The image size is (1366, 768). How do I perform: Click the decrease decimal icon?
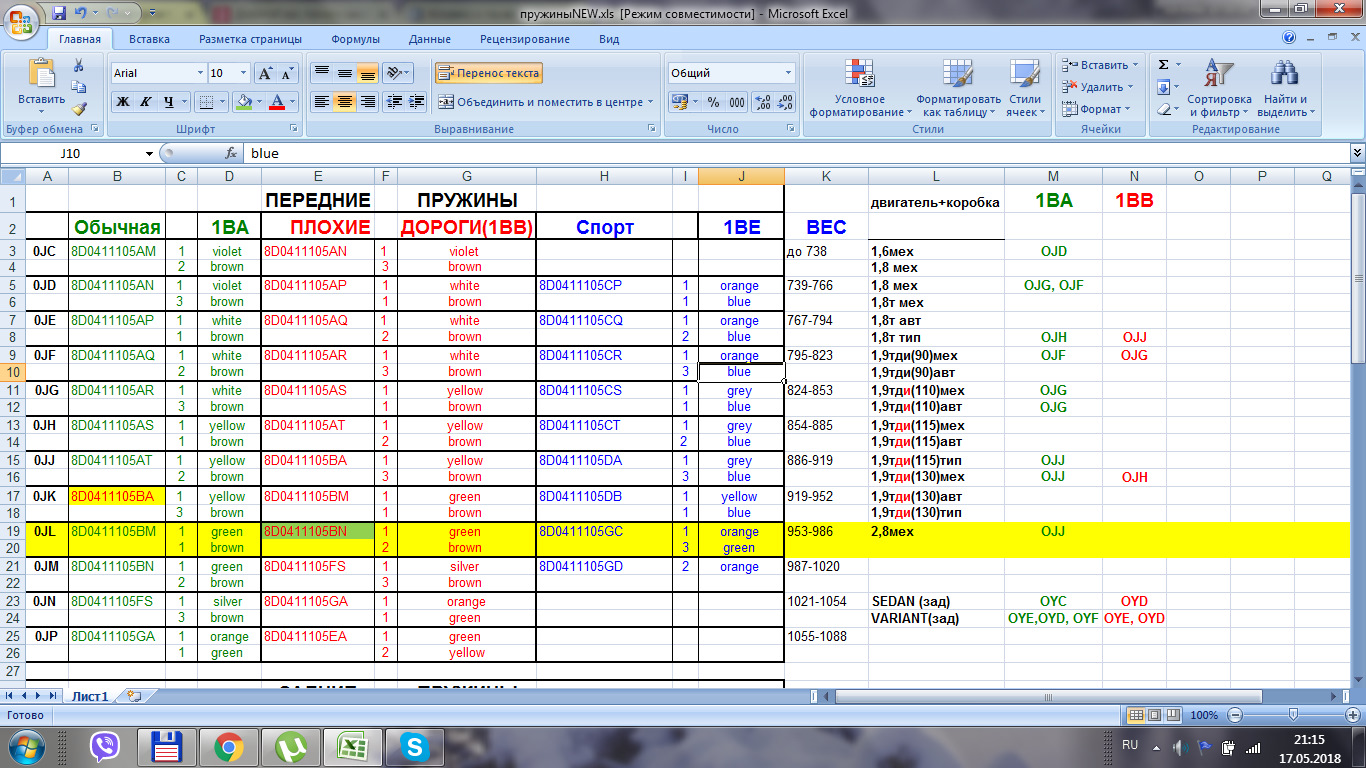(x=784, y=102)
